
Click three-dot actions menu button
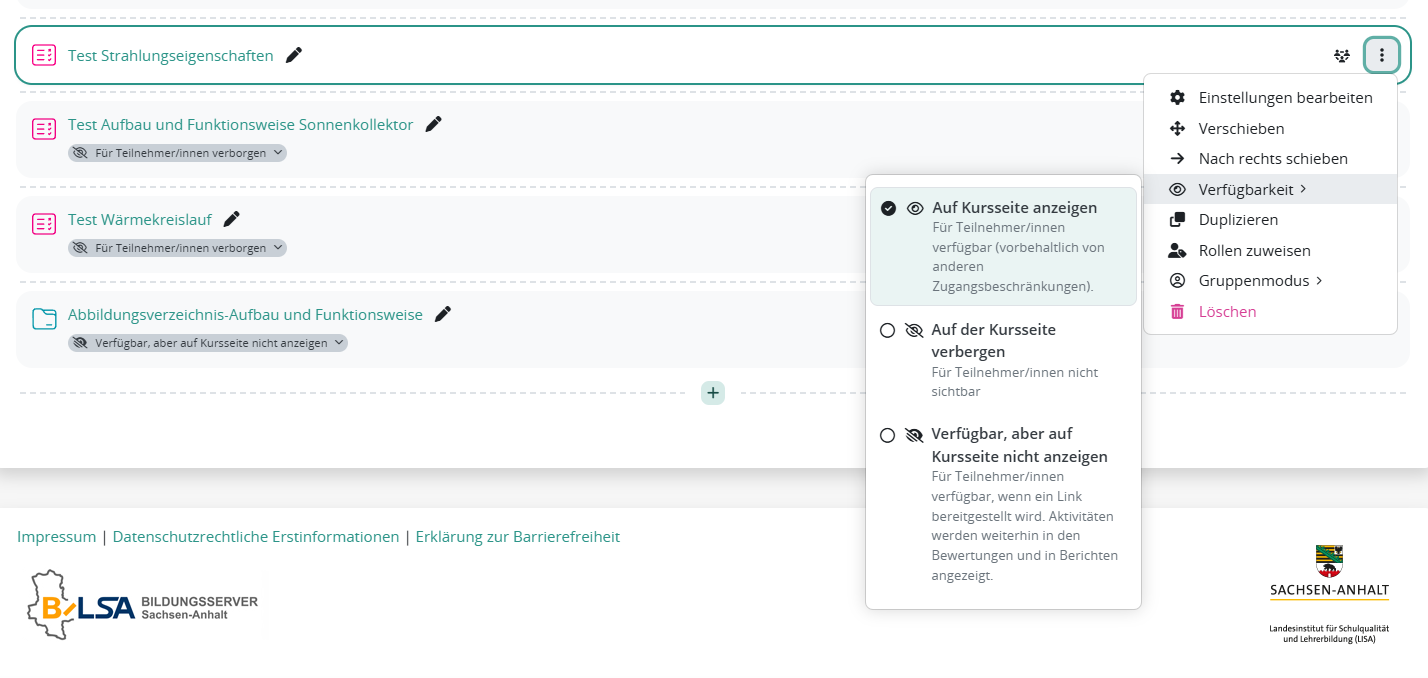[x=1382, y=55]
